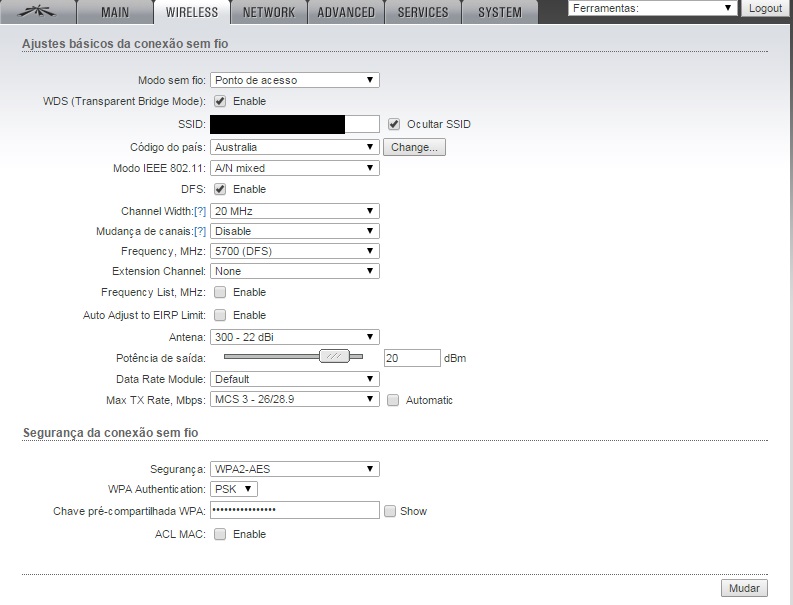Switch to the MAIN tab

point(115,12)
